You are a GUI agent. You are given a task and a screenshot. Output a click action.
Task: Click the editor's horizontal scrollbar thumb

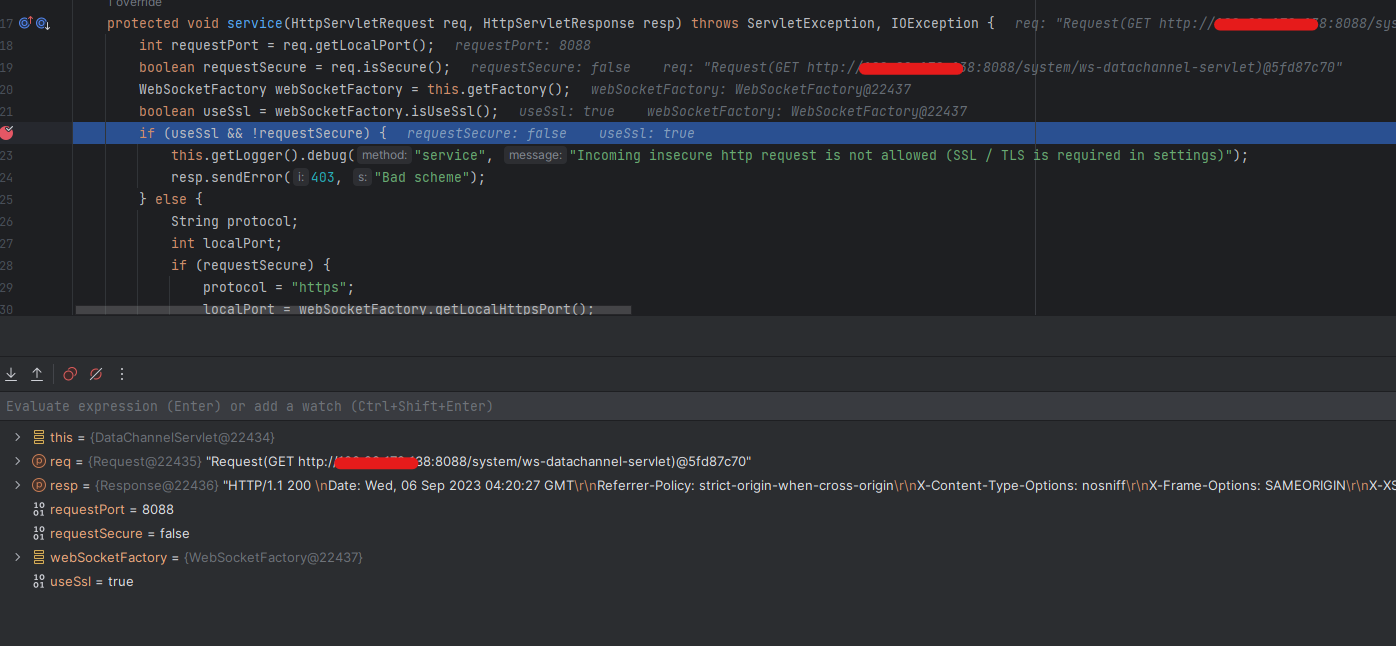pos(353,310)
